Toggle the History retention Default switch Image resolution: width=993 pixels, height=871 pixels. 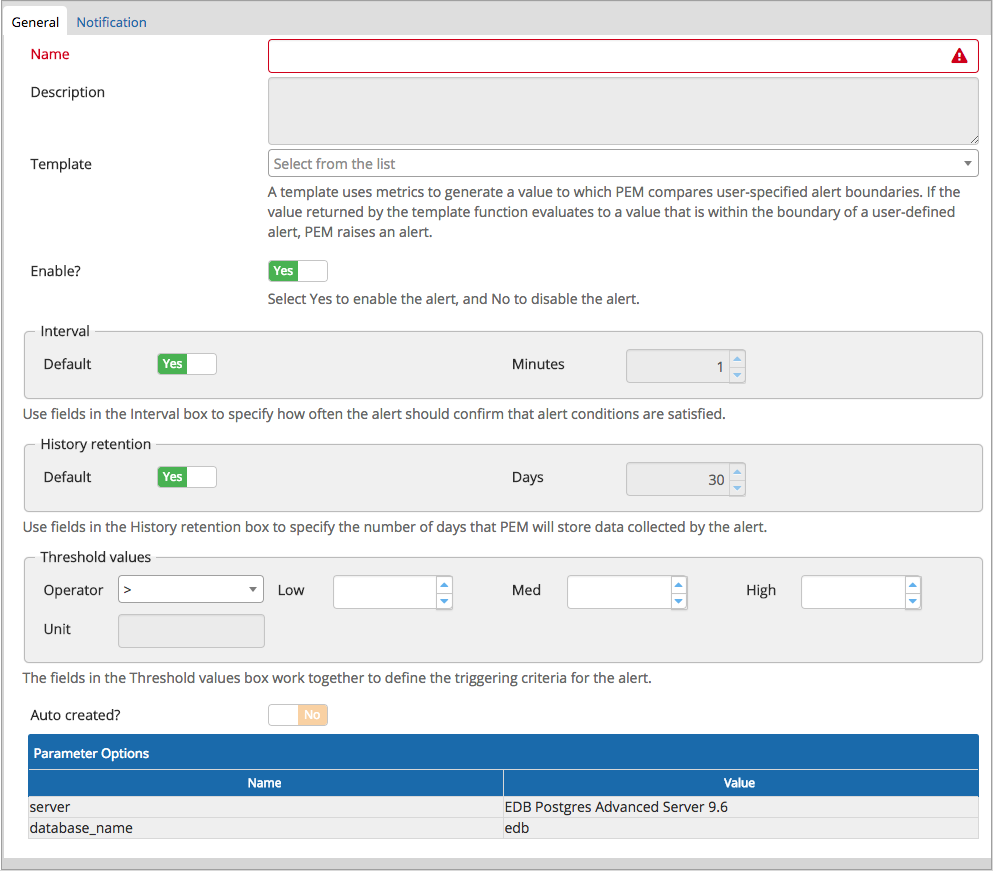(x=186, y=477)
